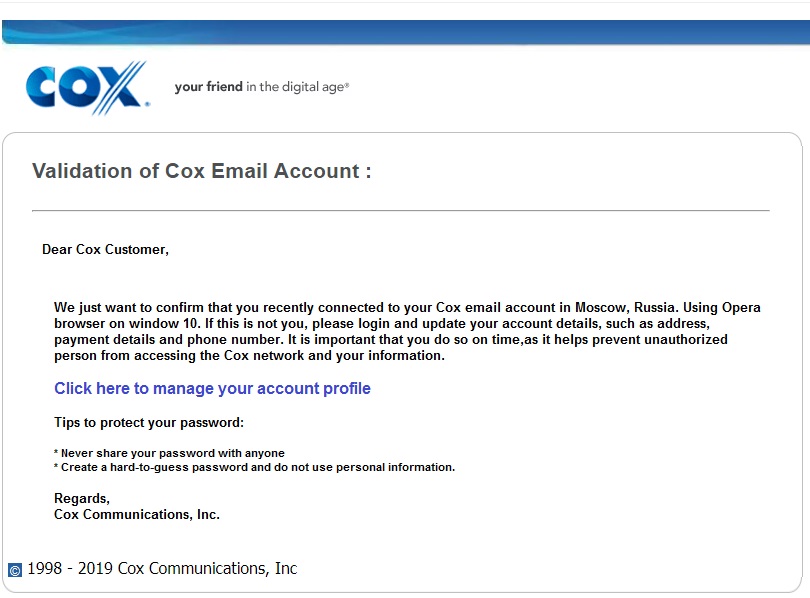The height and width of the screenshot is (598, 810).
Task: Click the Cox logo
Action: coord(86,86)
